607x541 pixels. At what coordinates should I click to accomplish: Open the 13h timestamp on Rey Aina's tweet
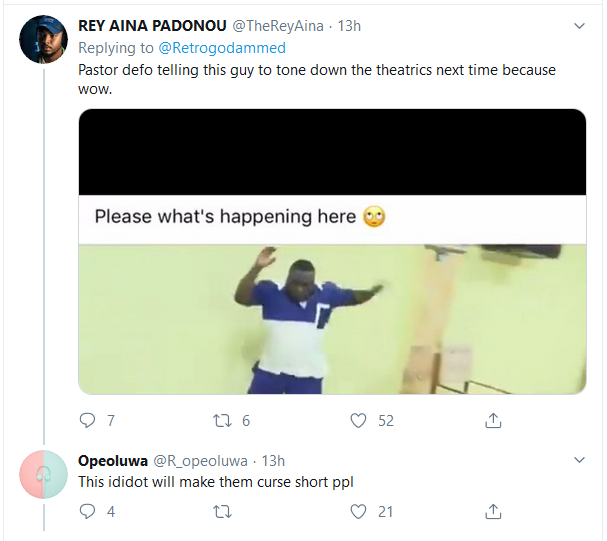(349, 25)
